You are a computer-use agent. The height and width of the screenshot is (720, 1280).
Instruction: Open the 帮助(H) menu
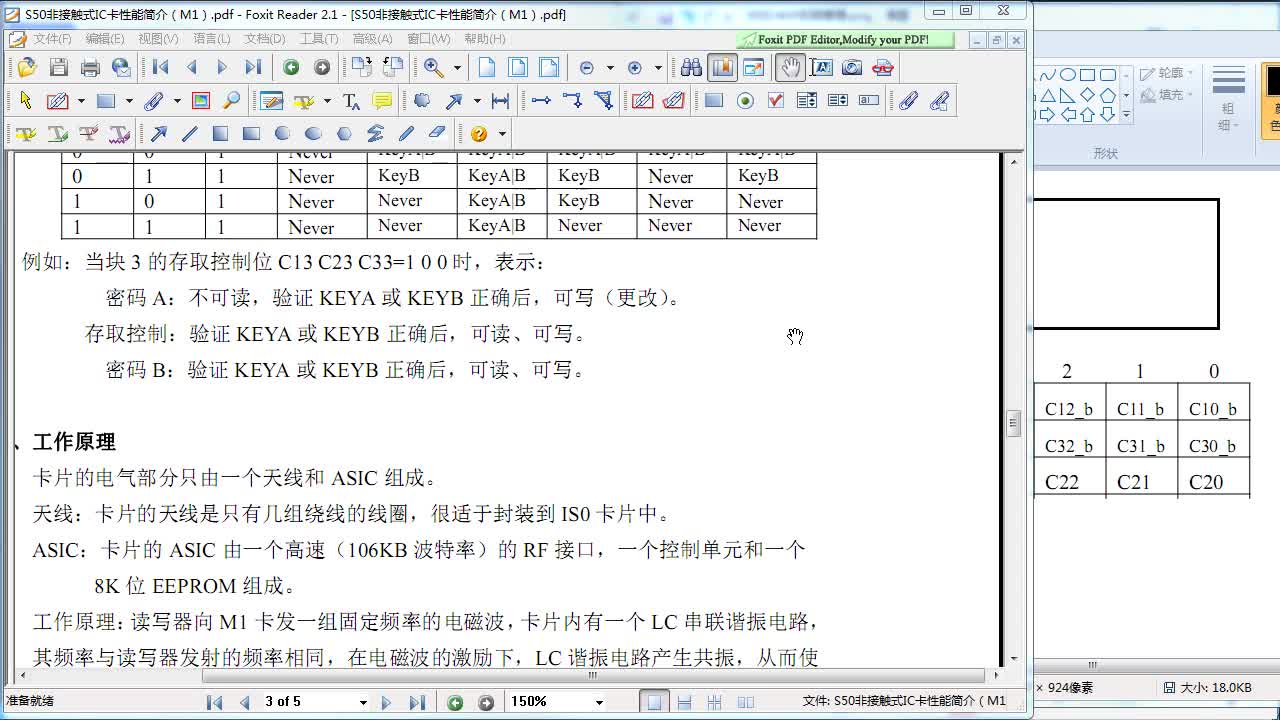[x=485, y=39]
